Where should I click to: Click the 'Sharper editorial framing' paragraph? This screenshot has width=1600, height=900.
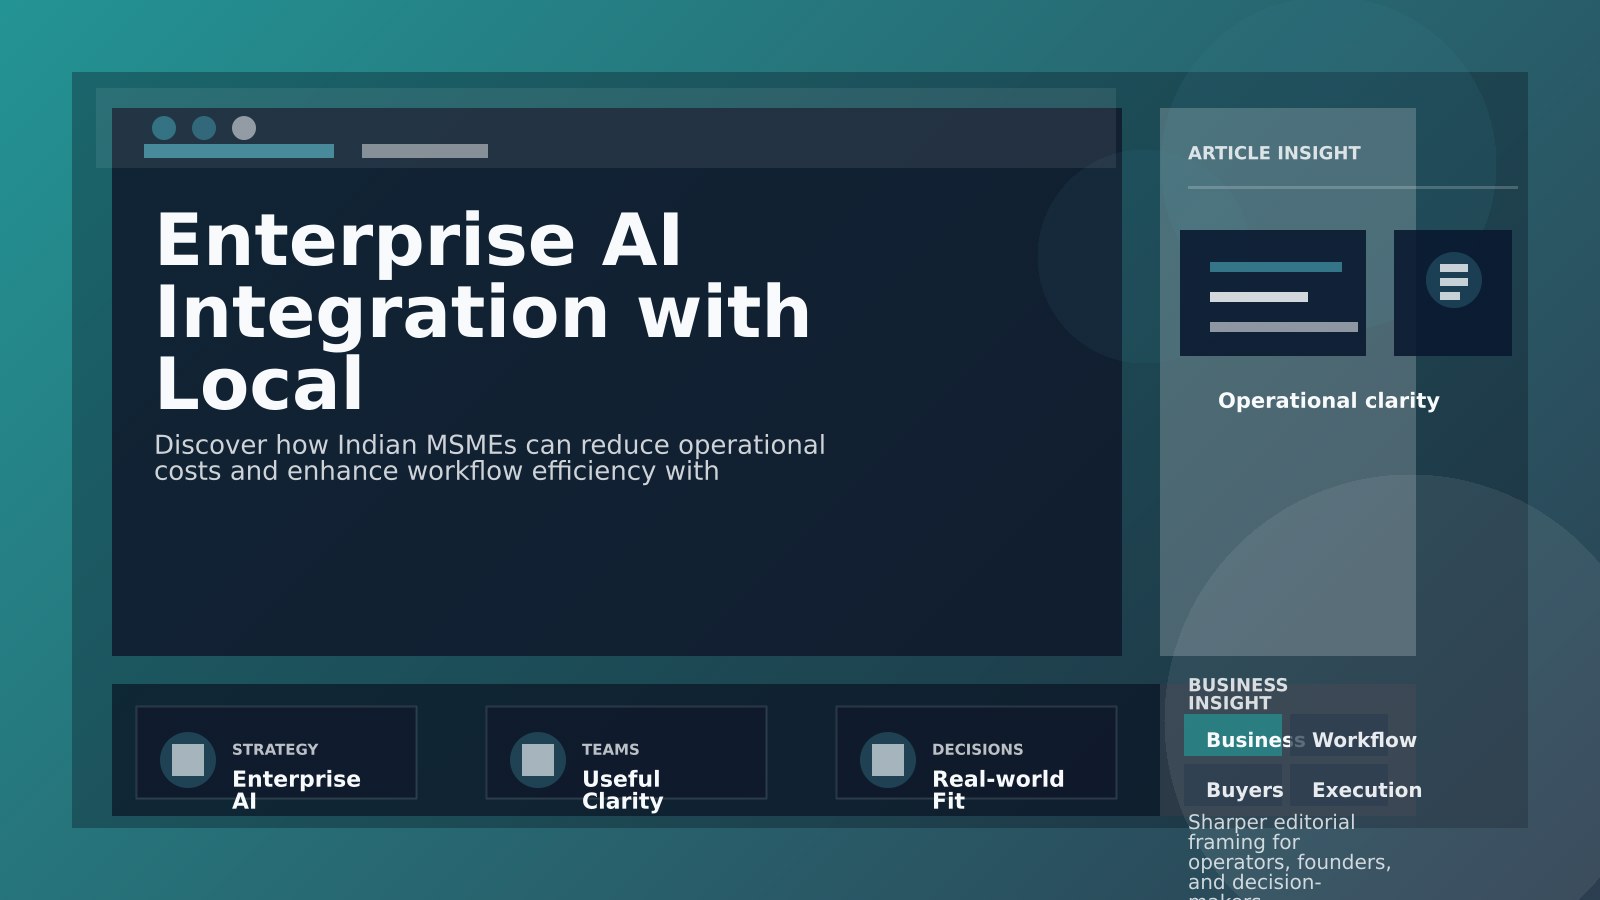1290,857
